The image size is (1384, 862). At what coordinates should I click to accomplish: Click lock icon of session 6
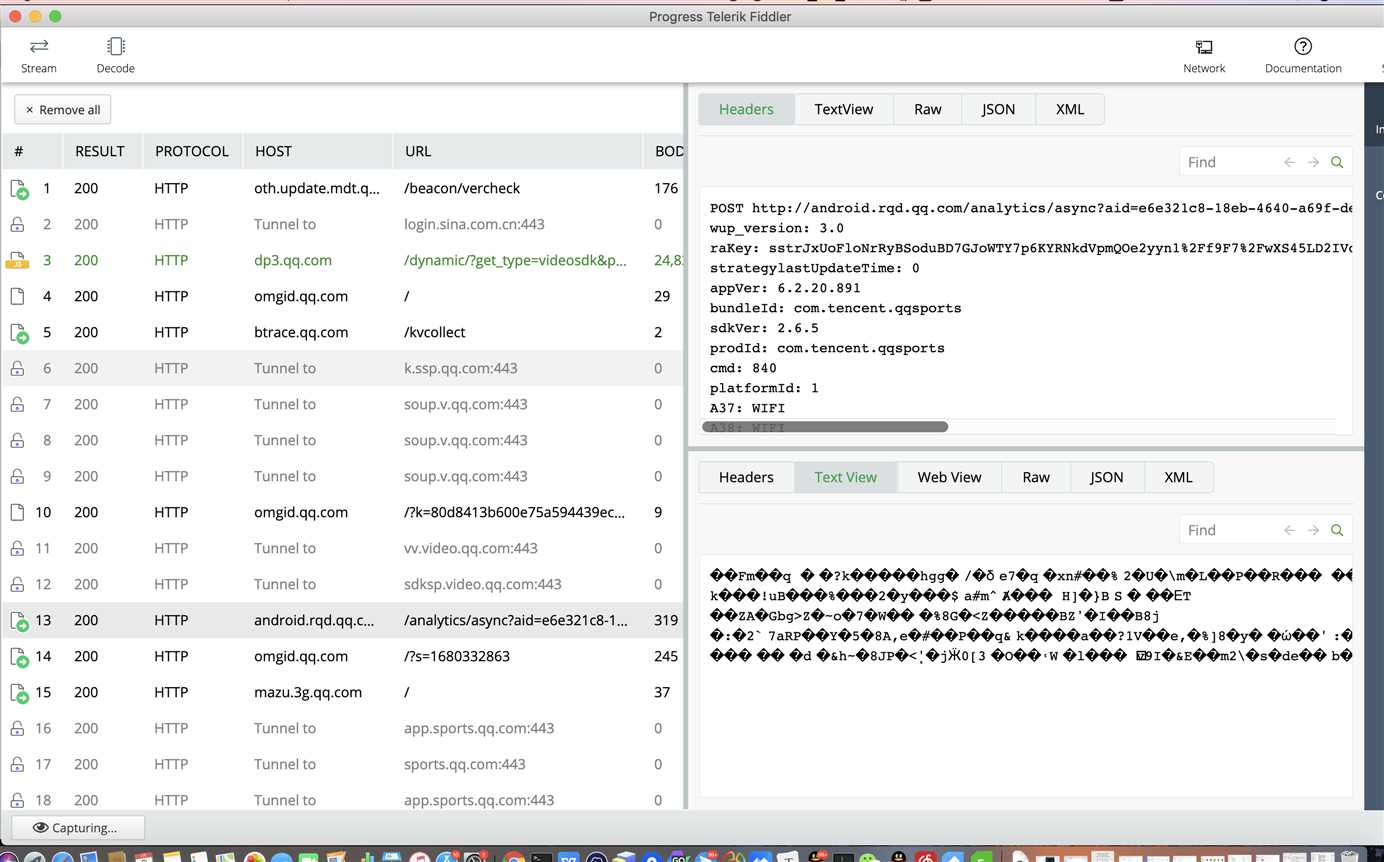coord(17,368)
